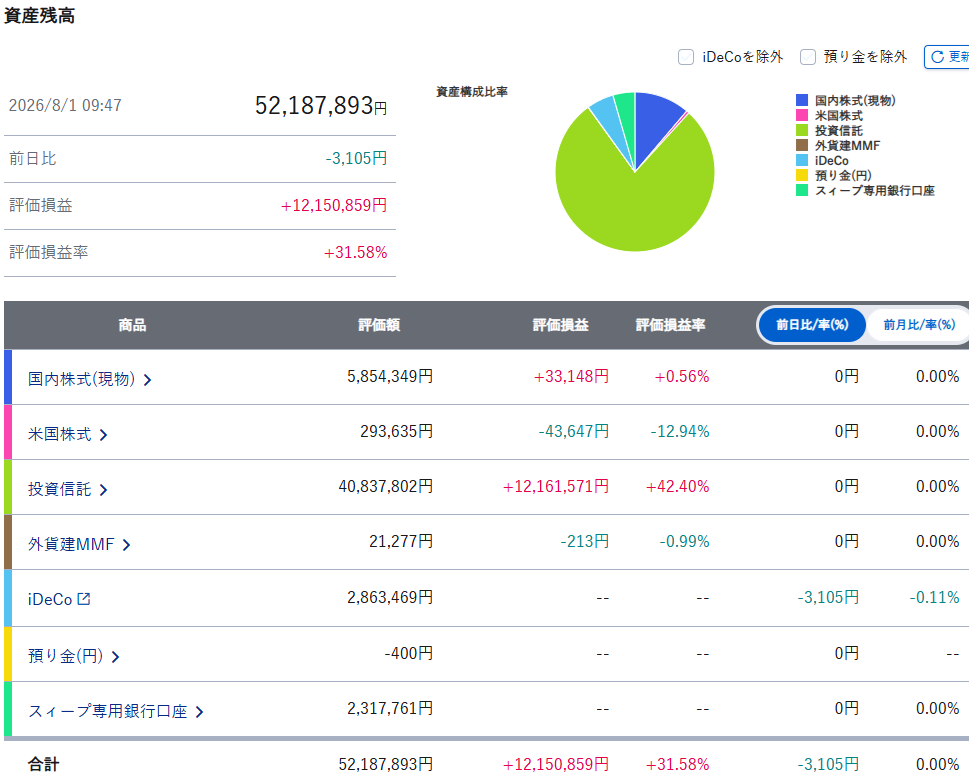This screenshot has width=969, height=779.
Task: Click 米国株式 valuation 293,635円
Action: coord(397,431)
